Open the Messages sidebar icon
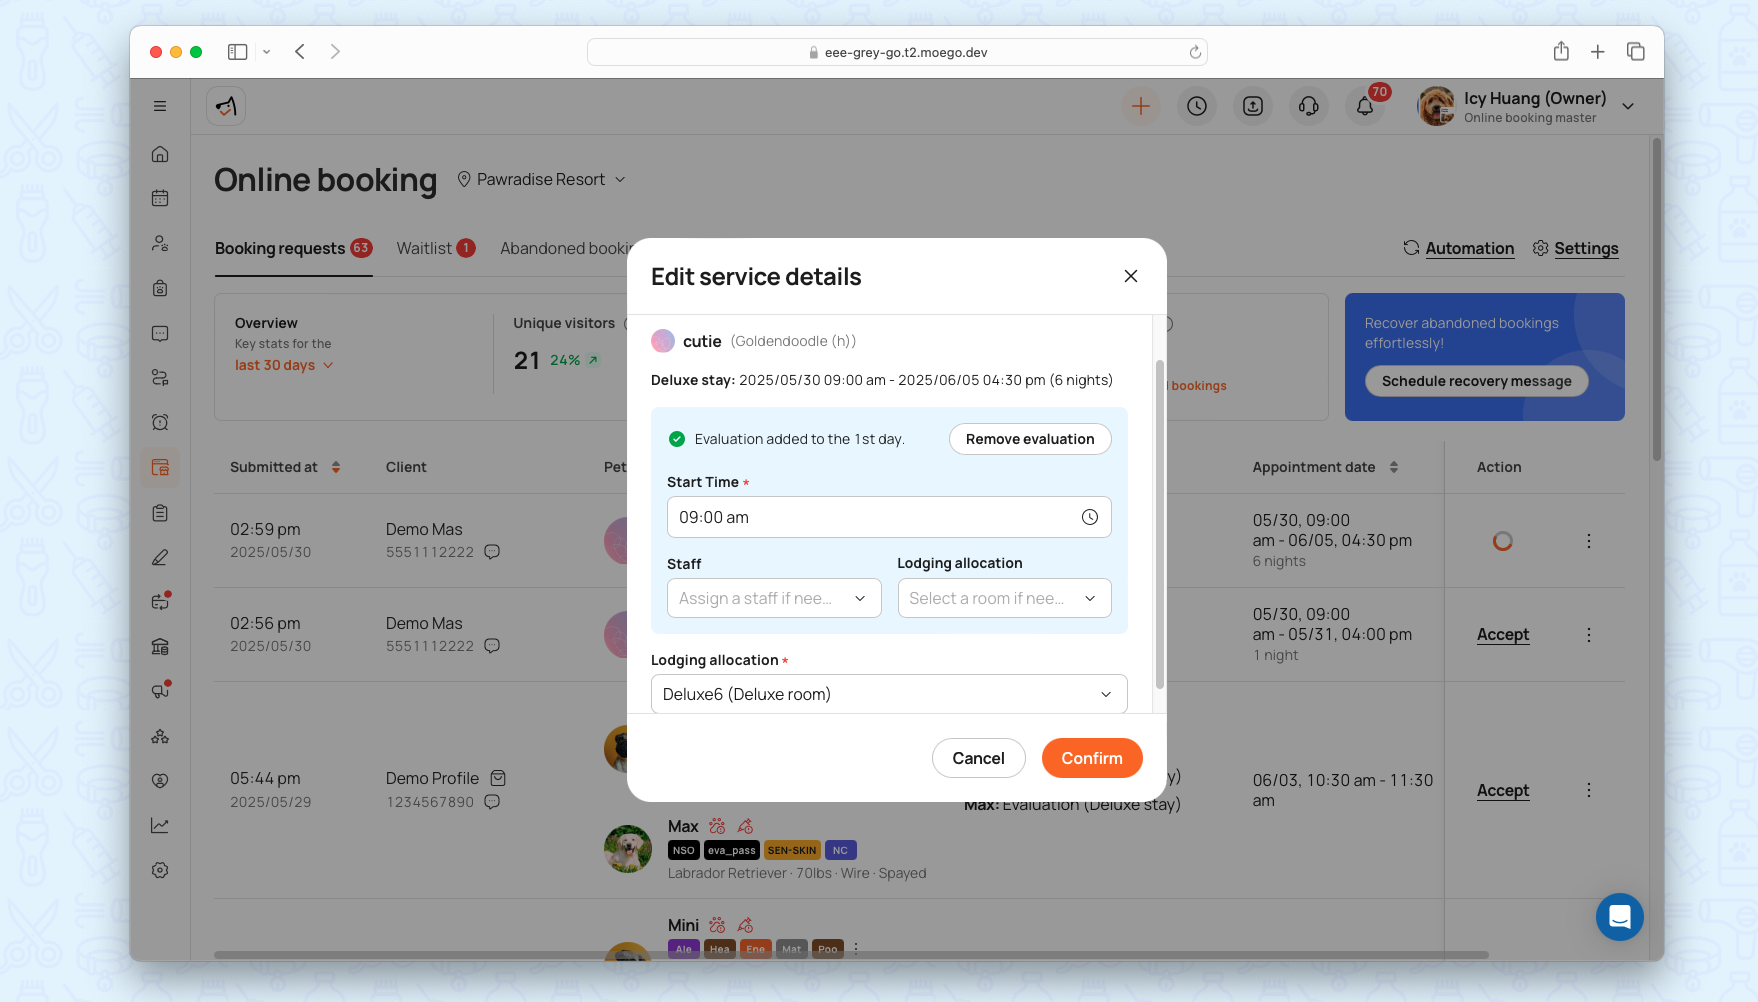 (x=160, y=333)
